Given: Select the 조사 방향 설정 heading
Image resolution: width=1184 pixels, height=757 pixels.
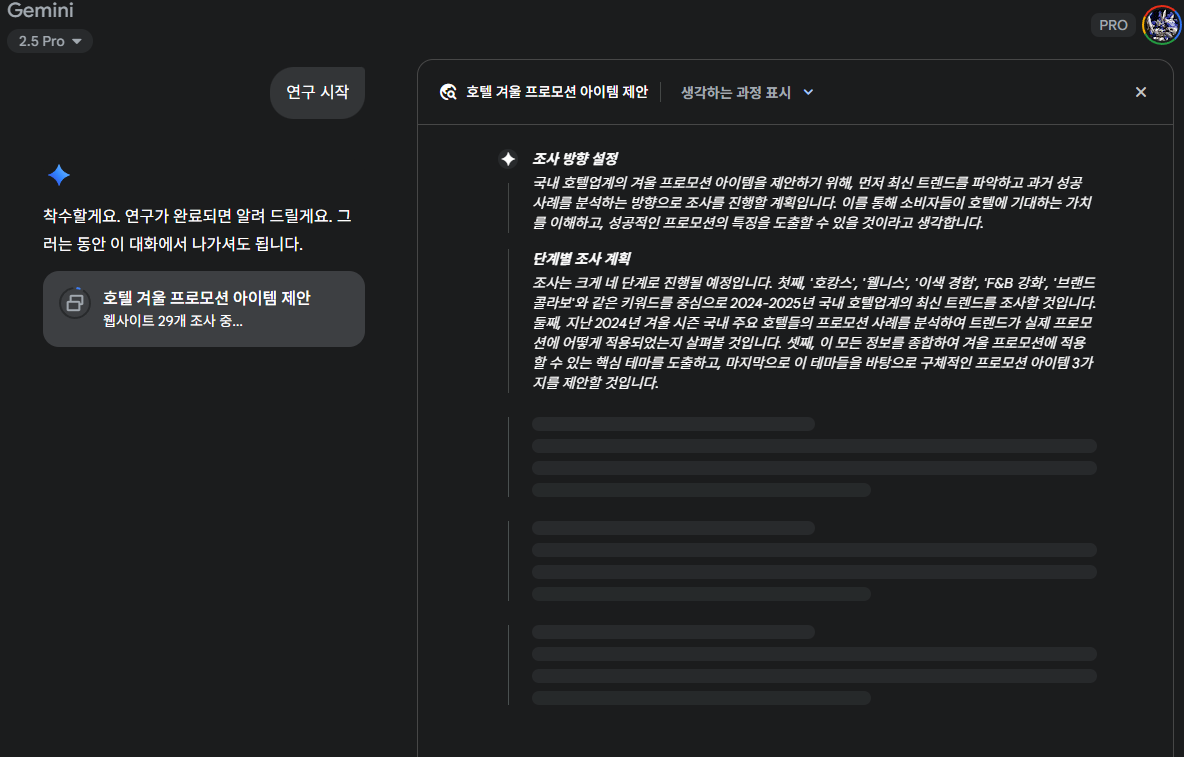Looking at the screenshot, I should click(x=575, y=158).
